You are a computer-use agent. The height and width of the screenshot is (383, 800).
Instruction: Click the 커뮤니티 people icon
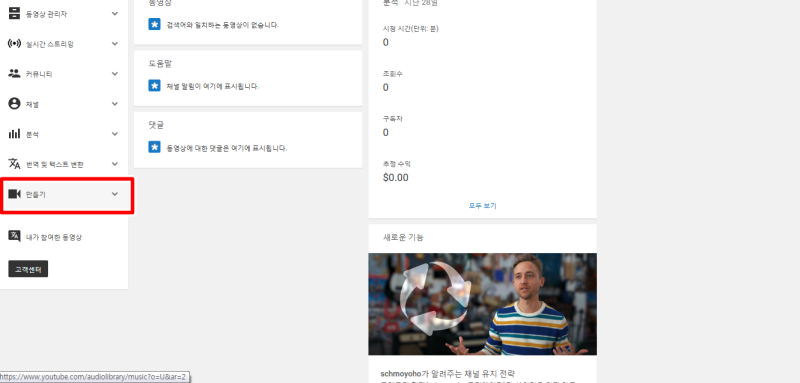[x=14, y=73]
